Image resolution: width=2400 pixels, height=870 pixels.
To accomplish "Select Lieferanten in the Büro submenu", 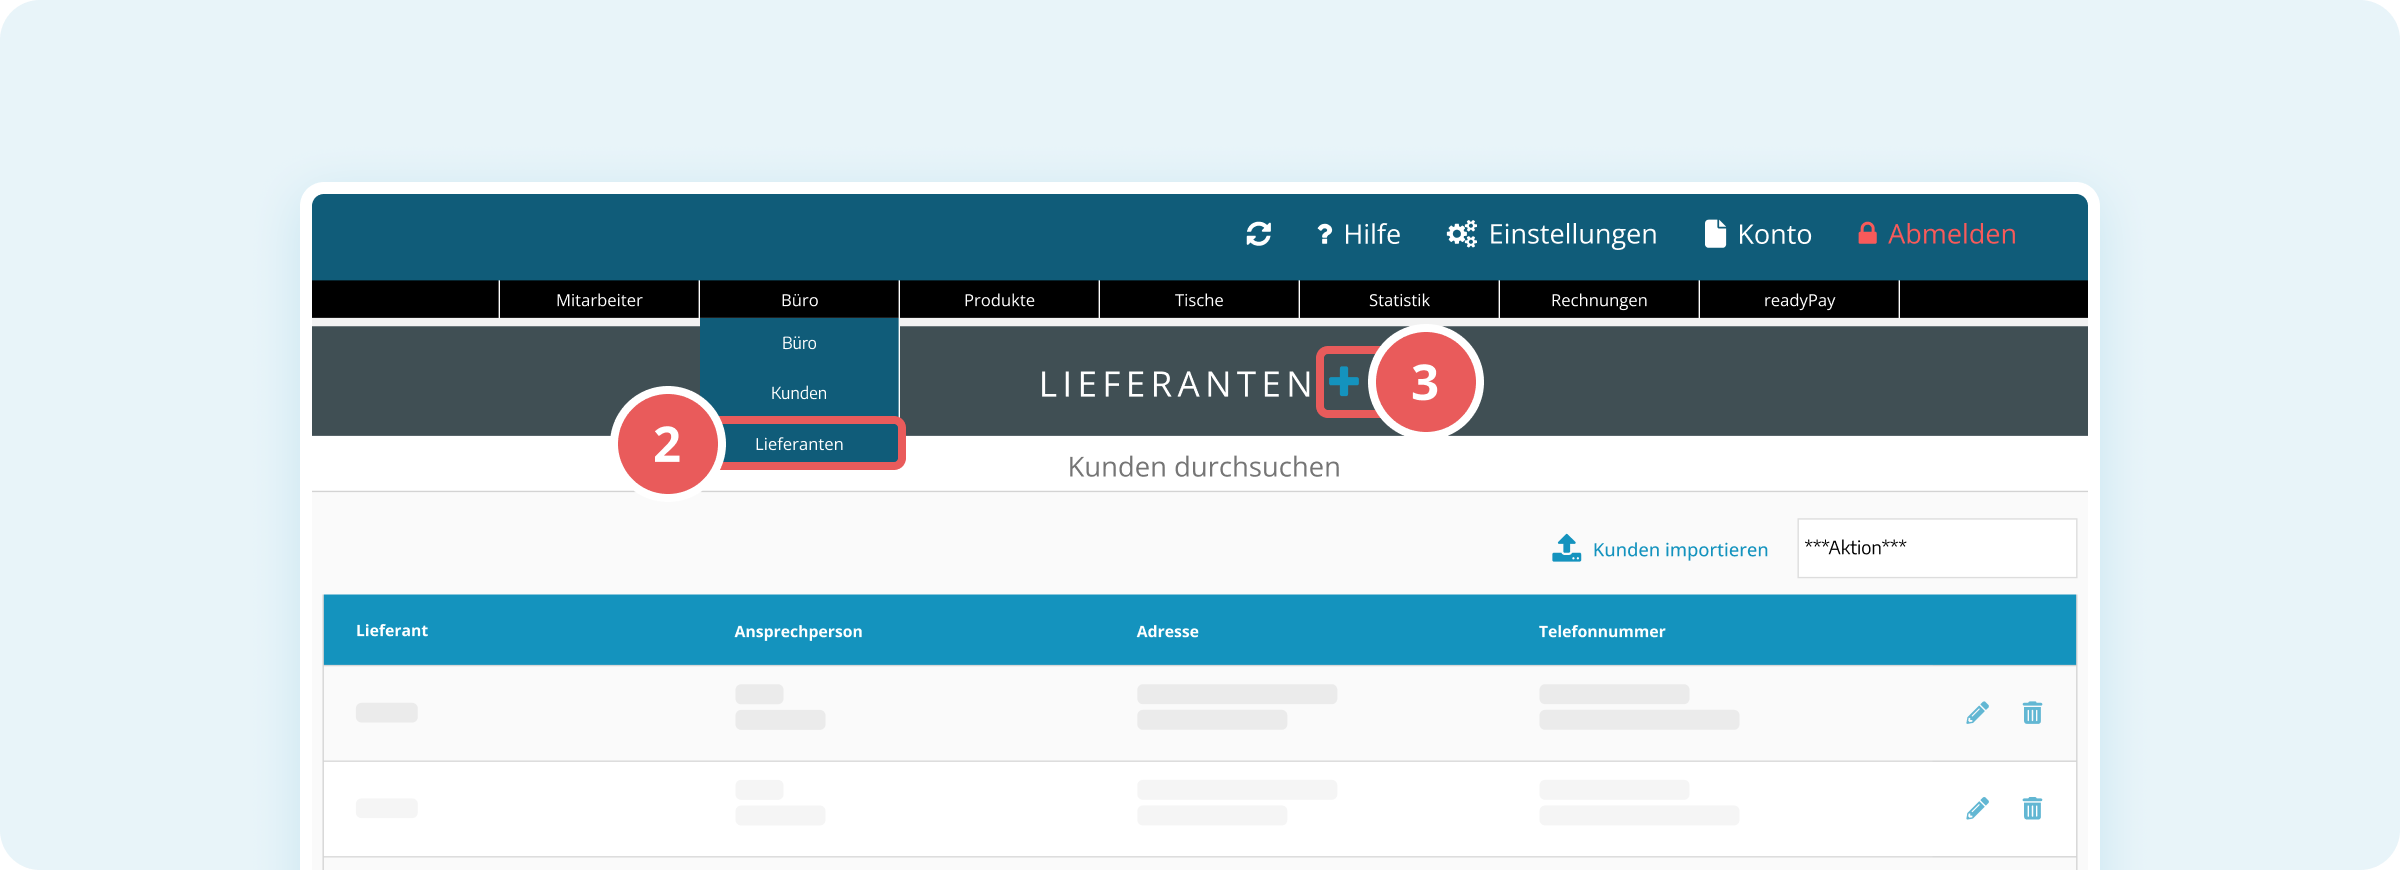I will 799,444.
